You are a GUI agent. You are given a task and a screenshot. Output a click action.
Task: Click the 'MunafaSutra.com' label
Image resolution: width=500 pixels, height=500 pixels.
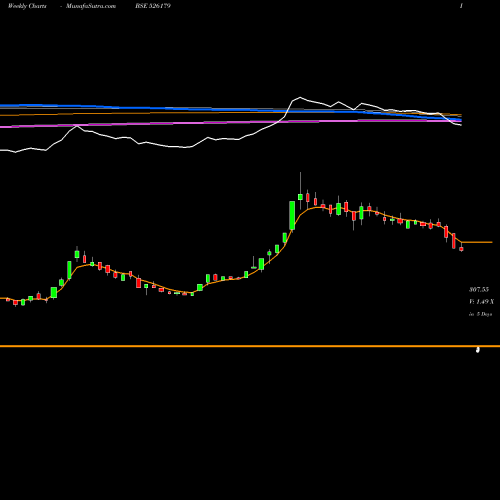pos(91,6)
